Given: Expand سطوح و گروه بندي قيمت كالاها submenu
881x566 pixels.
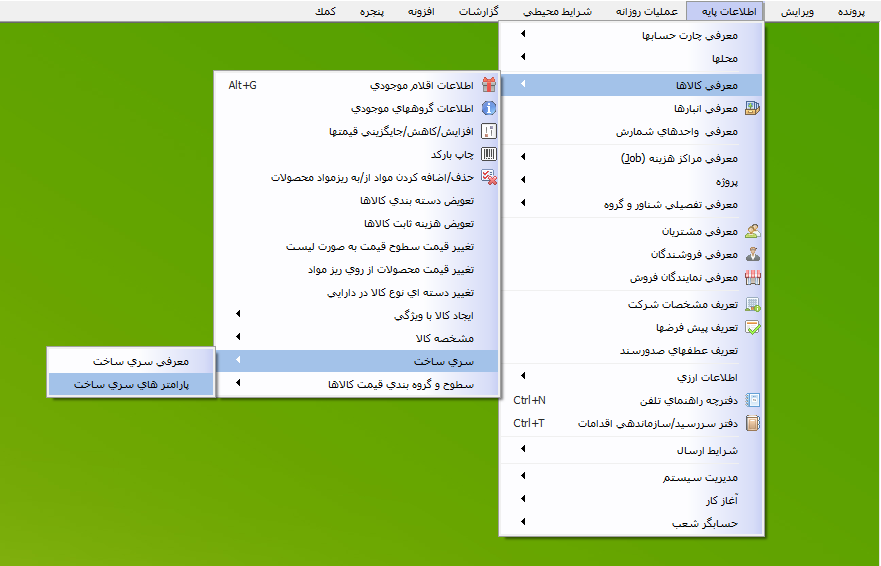Looking at the screenshot, I should pyautogui.click(x=400, y=384).
